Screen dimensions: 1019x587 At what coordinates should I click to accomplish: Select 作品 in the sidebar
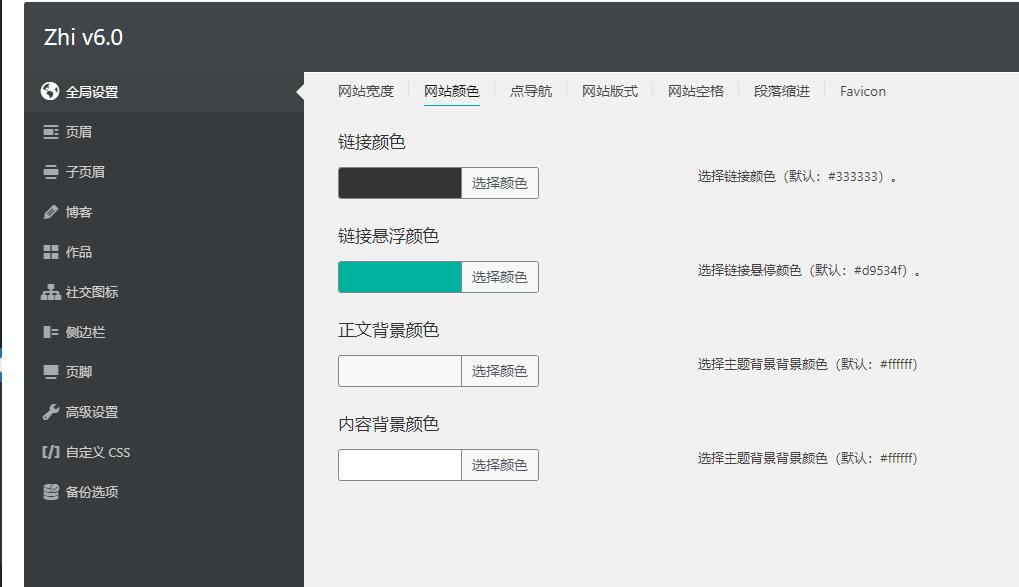[164, 252]
